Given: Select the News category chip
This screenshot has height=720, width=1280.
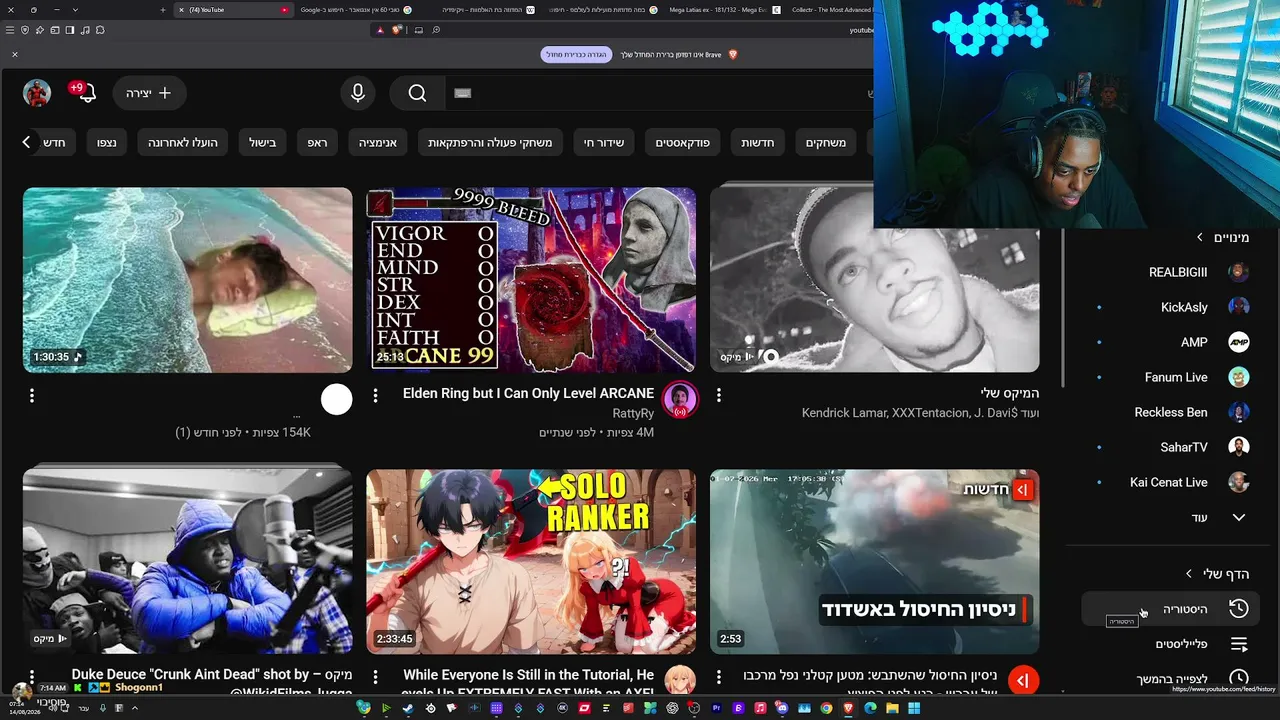Looking at the screenshot, I should (757, 143).
